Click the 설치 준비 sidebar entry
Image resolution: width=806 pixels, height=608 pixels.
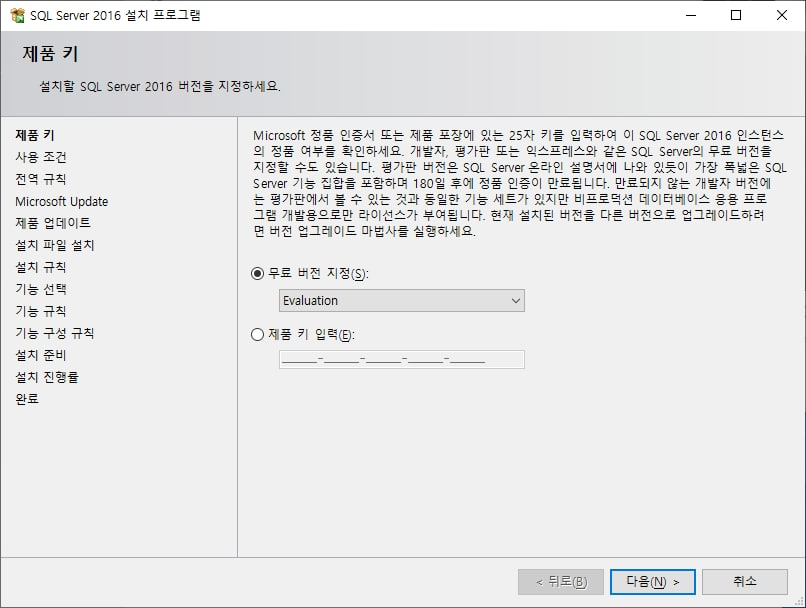point(41,355)
